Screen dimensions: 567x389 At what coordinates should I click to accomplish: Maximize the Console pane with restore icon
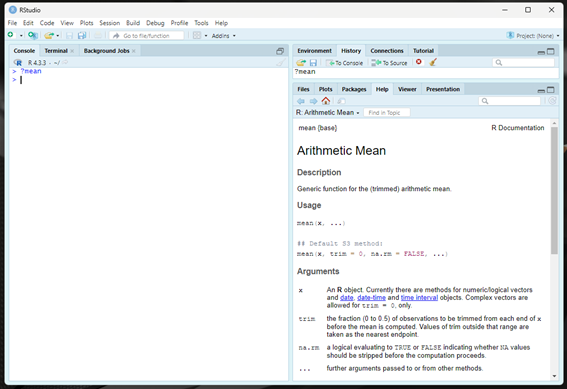click(280, 51)
